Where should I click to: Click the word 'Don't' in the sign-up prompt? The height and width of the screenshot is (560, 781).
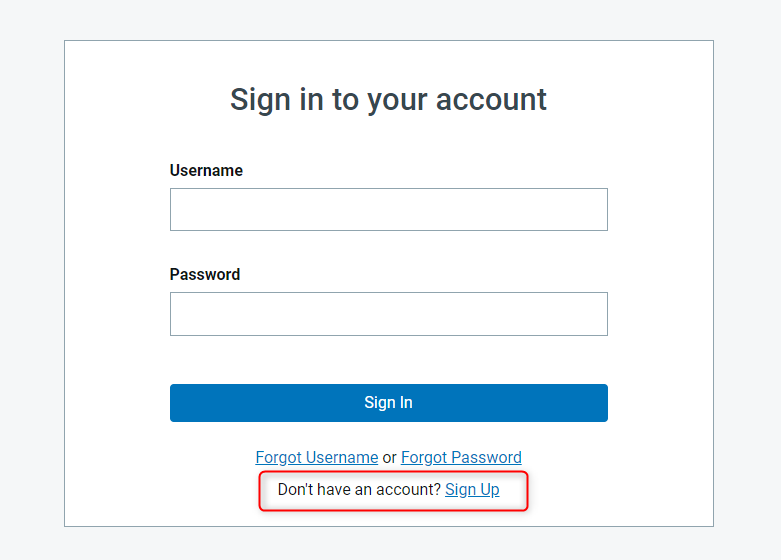coord(295,490)
